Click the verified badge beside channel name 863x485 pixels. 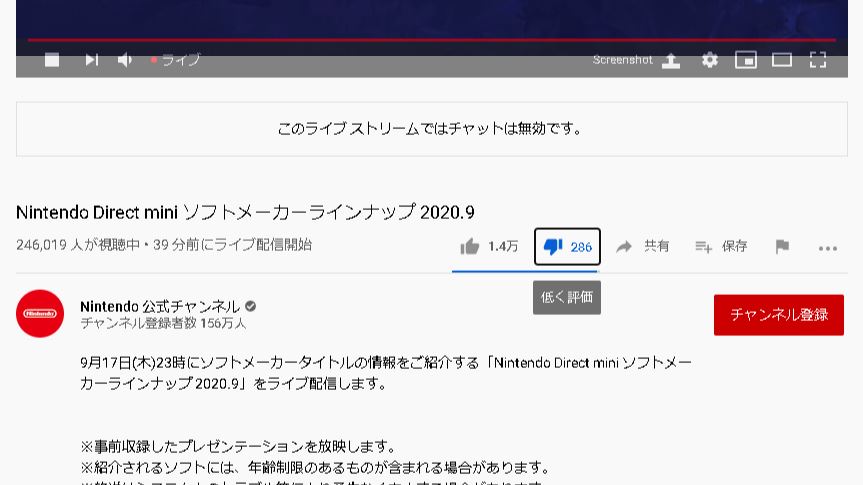[x=250, y=306]
